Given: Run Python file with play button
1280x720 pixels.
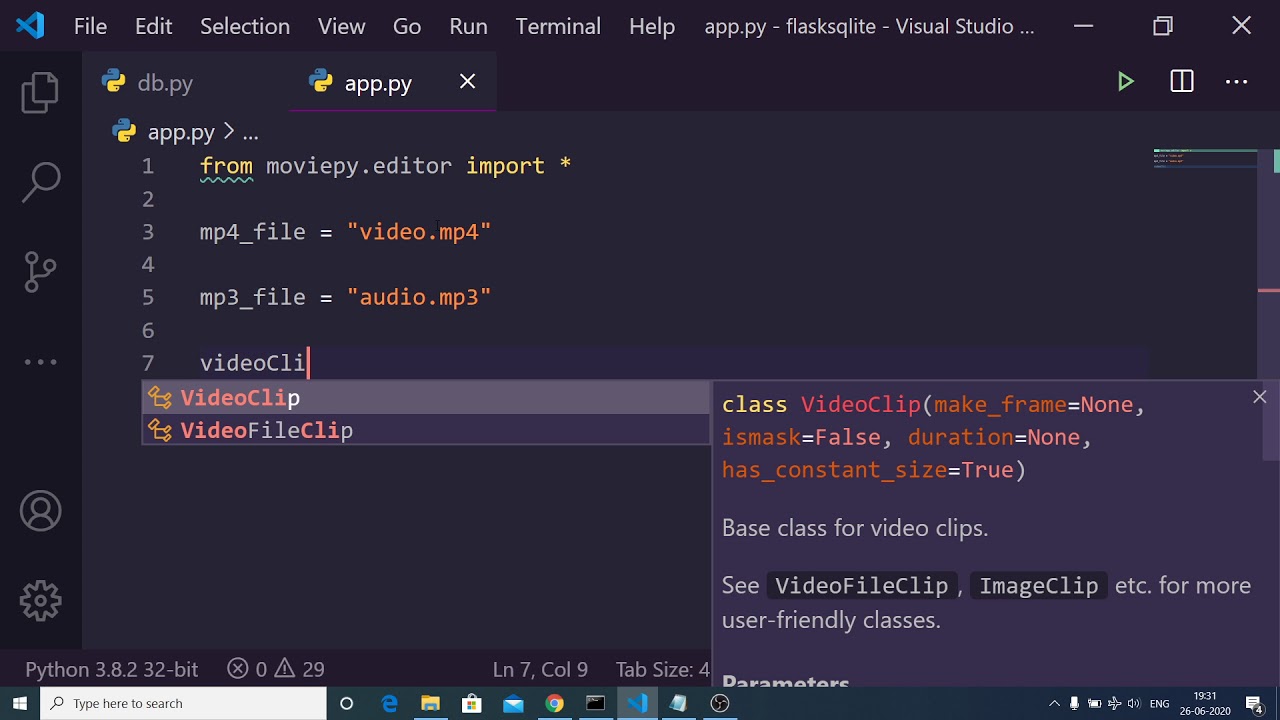Looking at the screenshot, I should click(x=1125, y=82).
